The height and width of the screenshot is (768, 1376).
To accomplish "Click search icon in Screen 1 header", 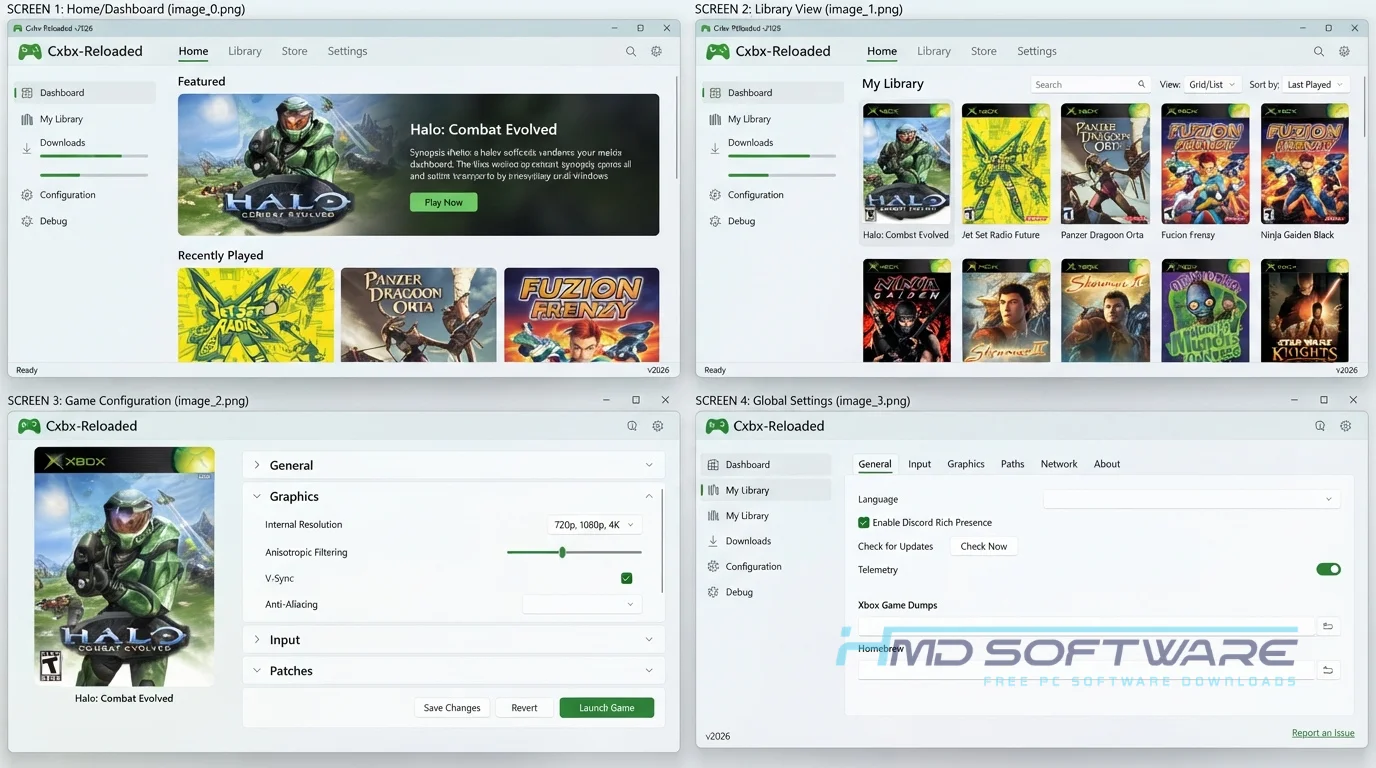I will 631,51.
